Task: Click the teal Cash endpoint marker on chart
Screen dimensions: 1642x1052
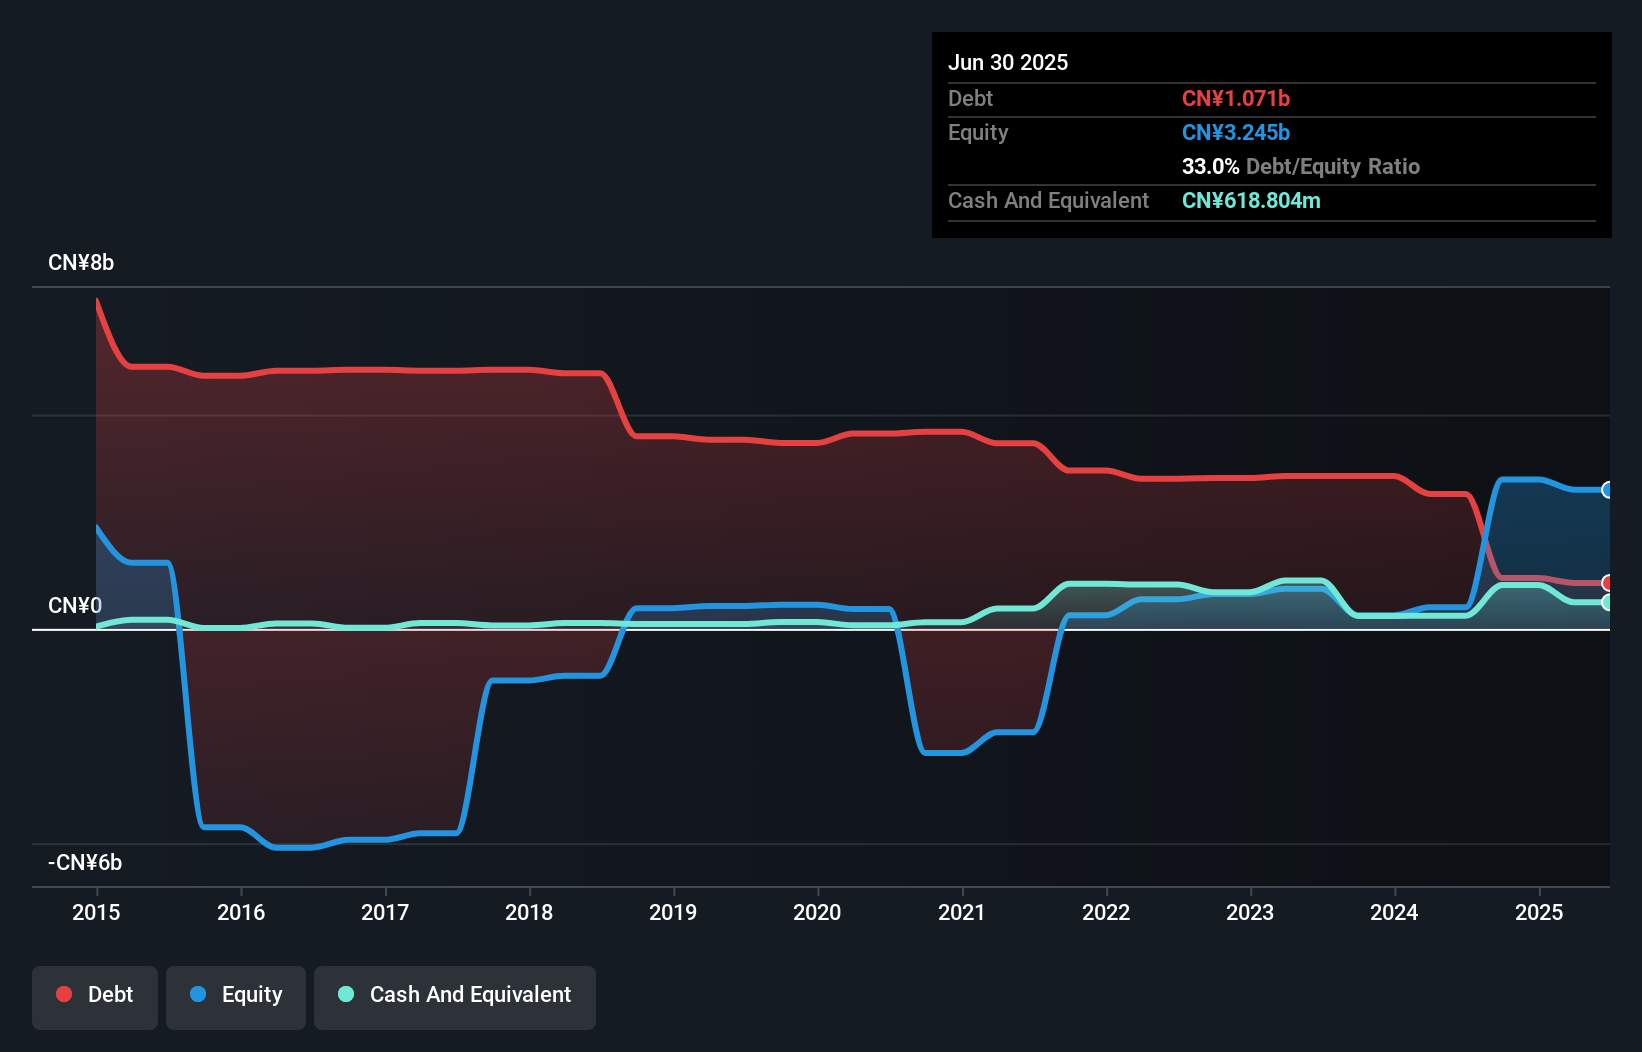Action: click(x=1607, y=603)
